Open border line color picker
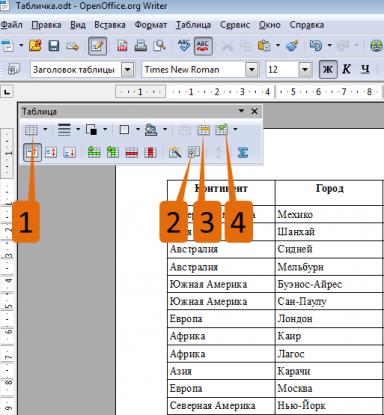This screenshot has height=415, width=384. (x=91, y=130)
